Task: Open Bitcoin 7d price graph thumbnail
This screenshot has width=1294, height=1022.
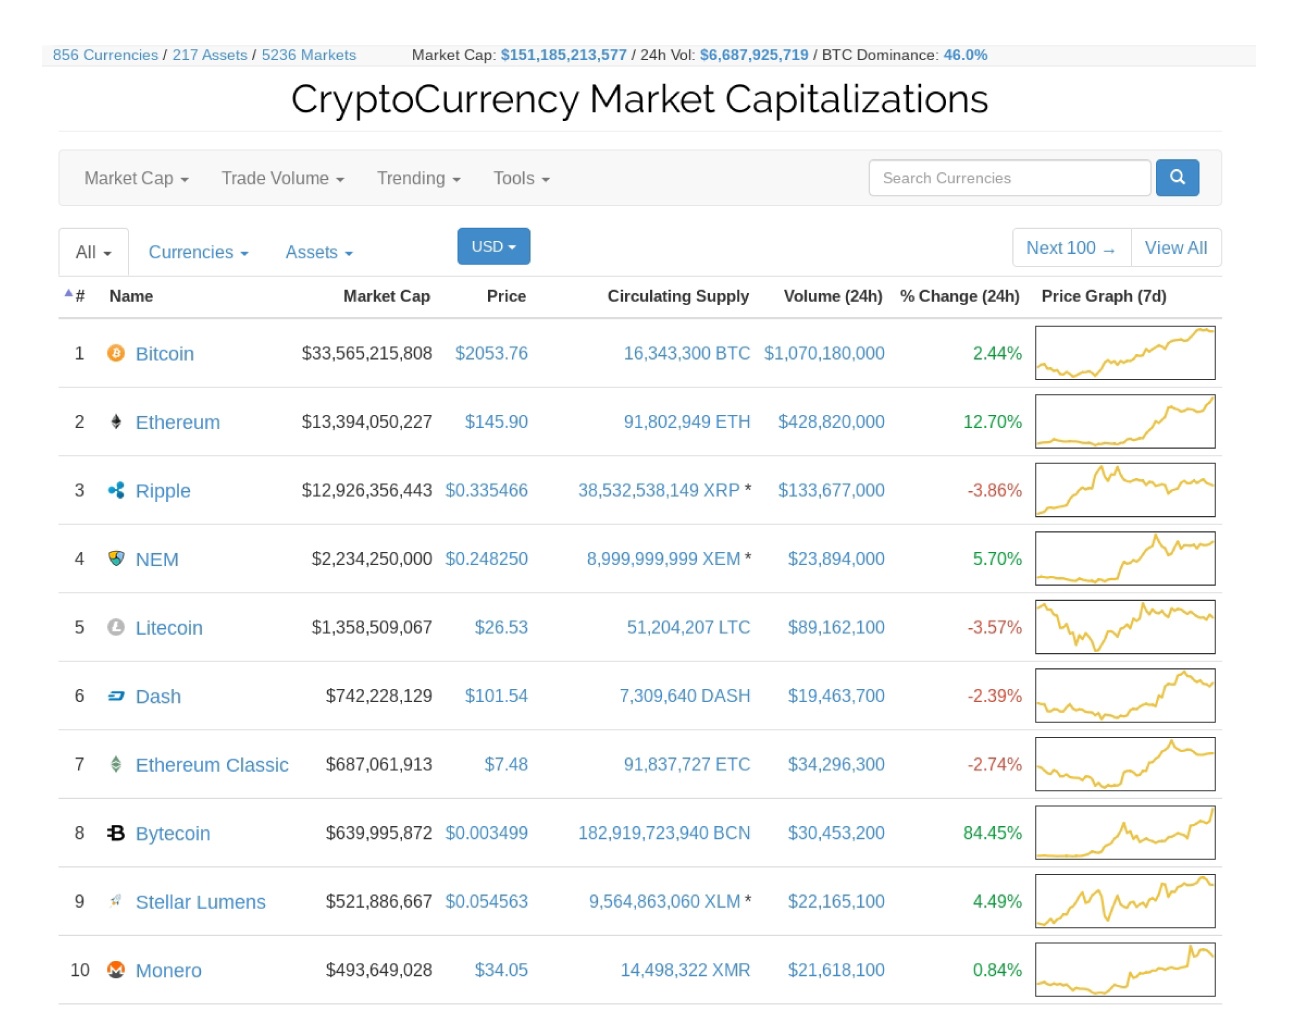Action: pyautogui.click(x=1125, y=353)
